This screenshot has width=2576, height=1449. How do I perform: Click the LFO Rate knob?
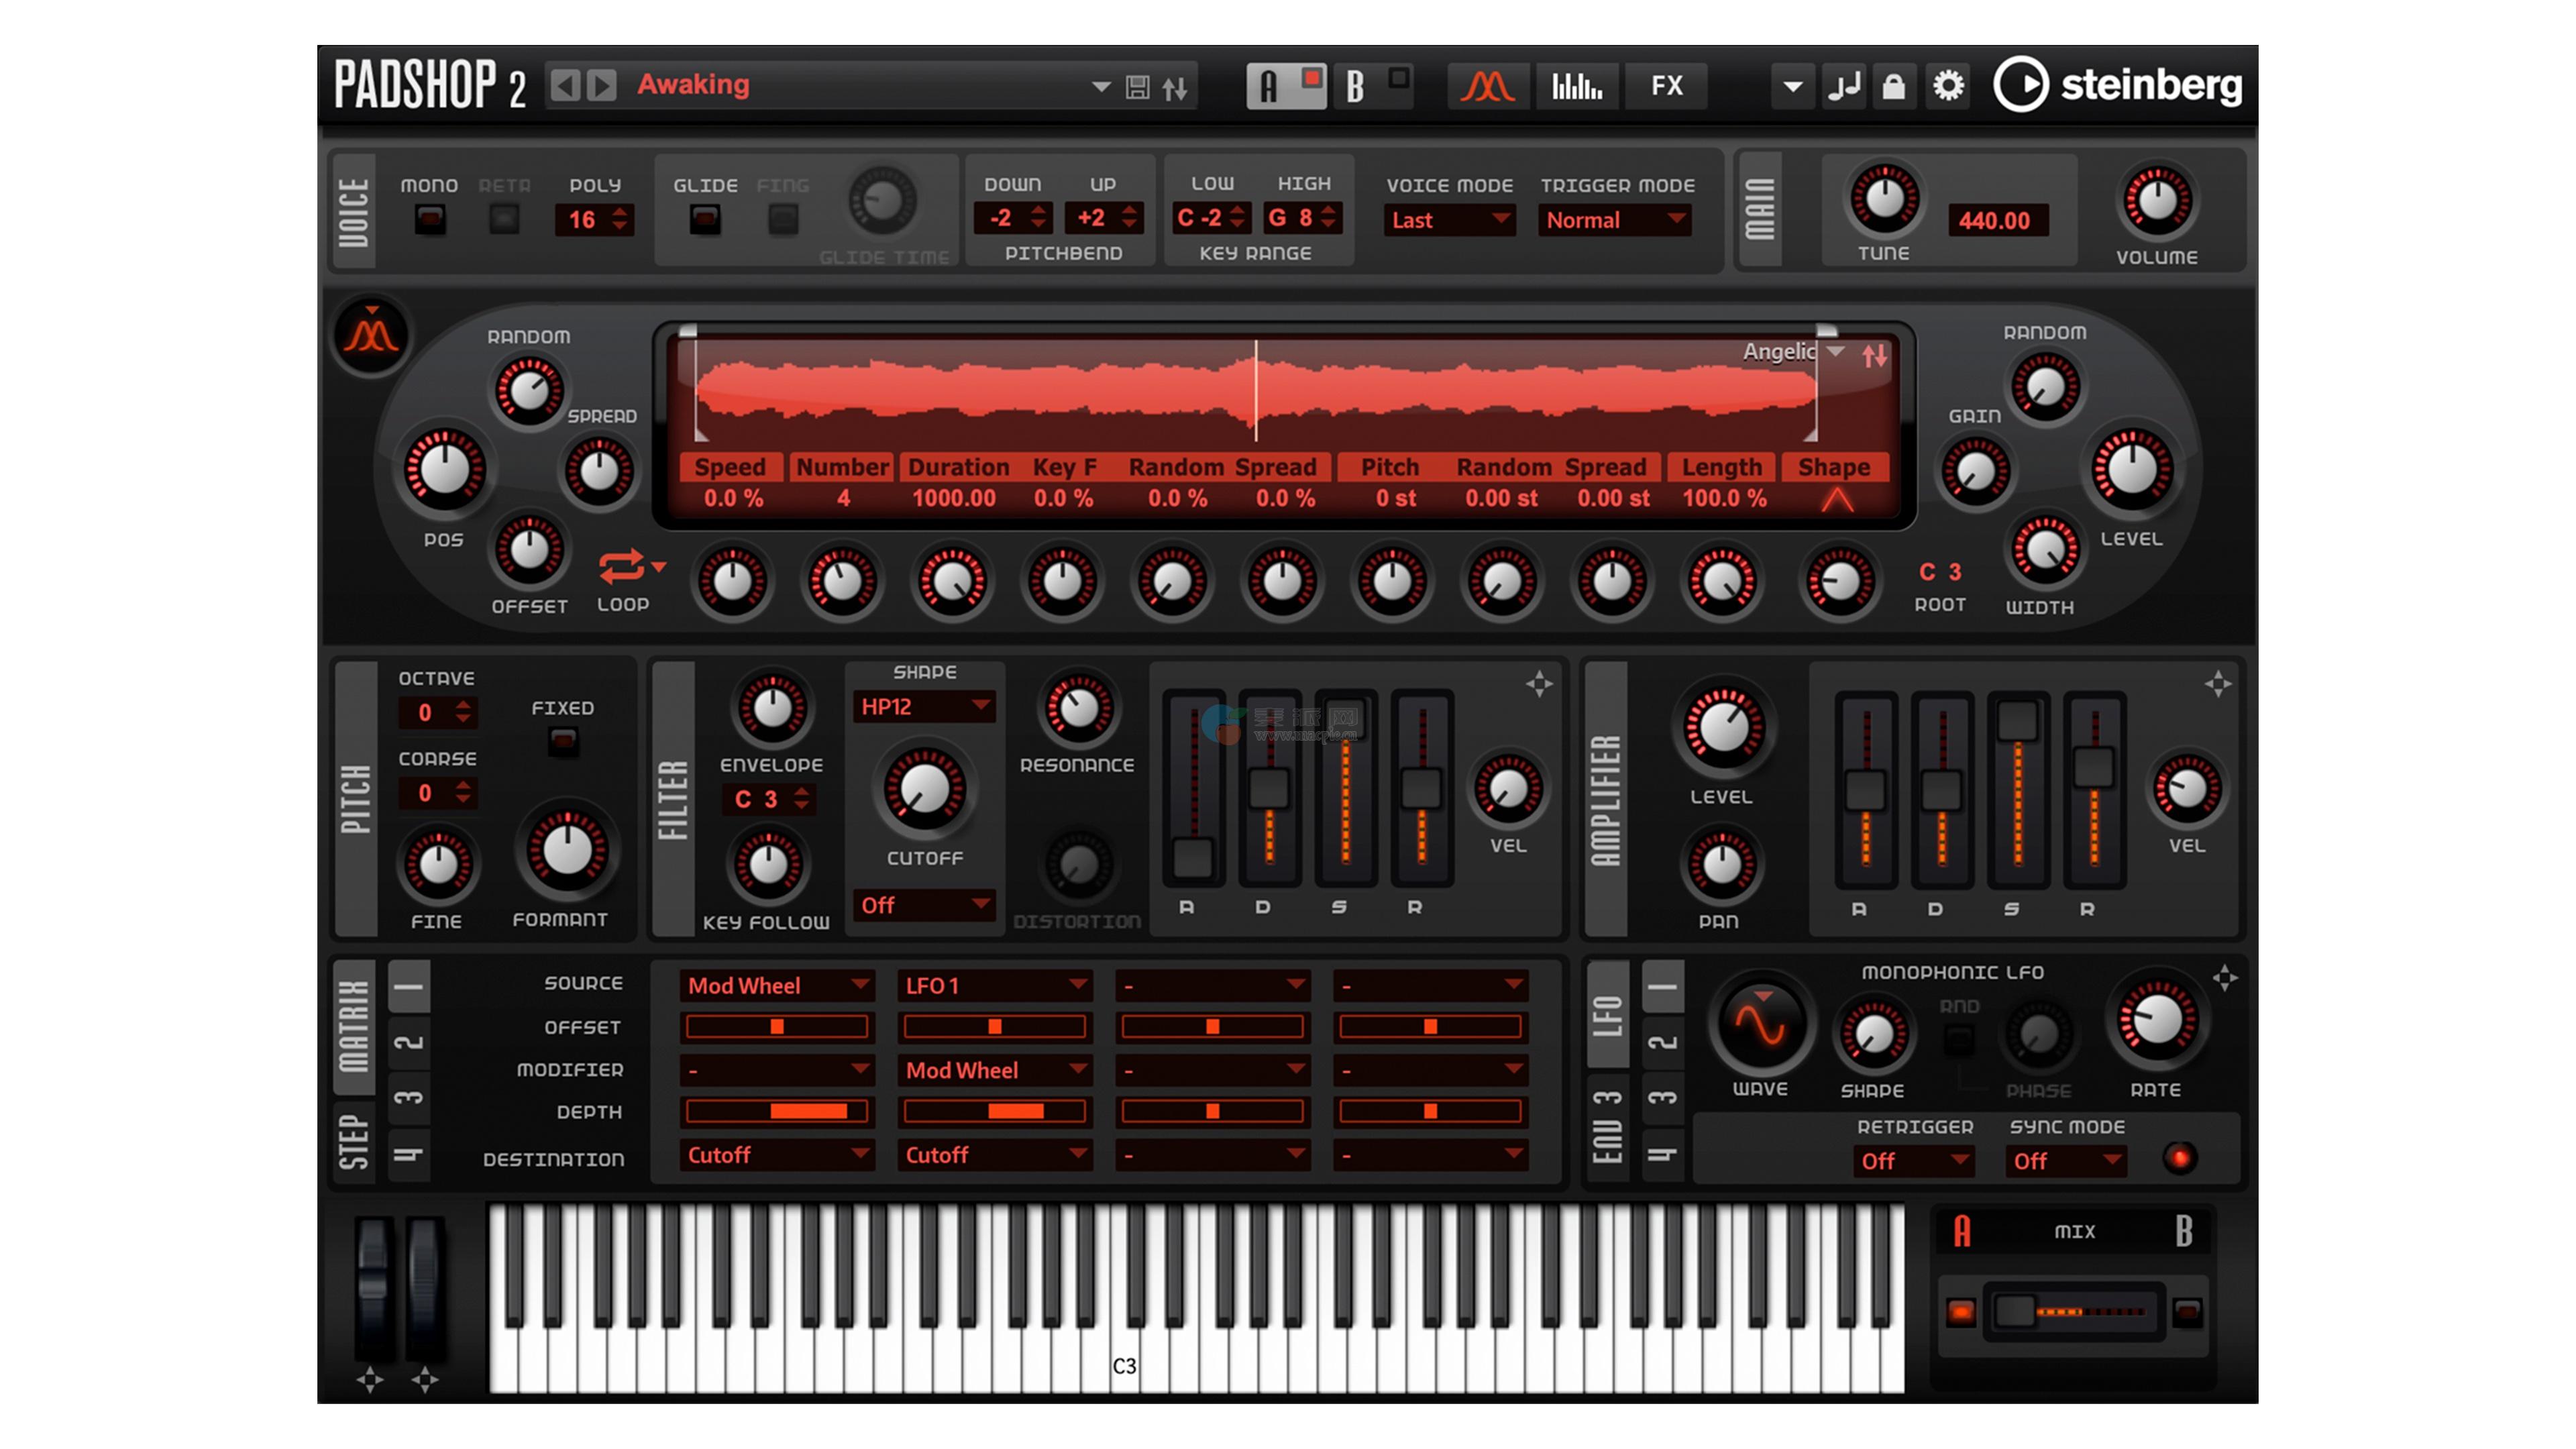tap(2157, 1021)
